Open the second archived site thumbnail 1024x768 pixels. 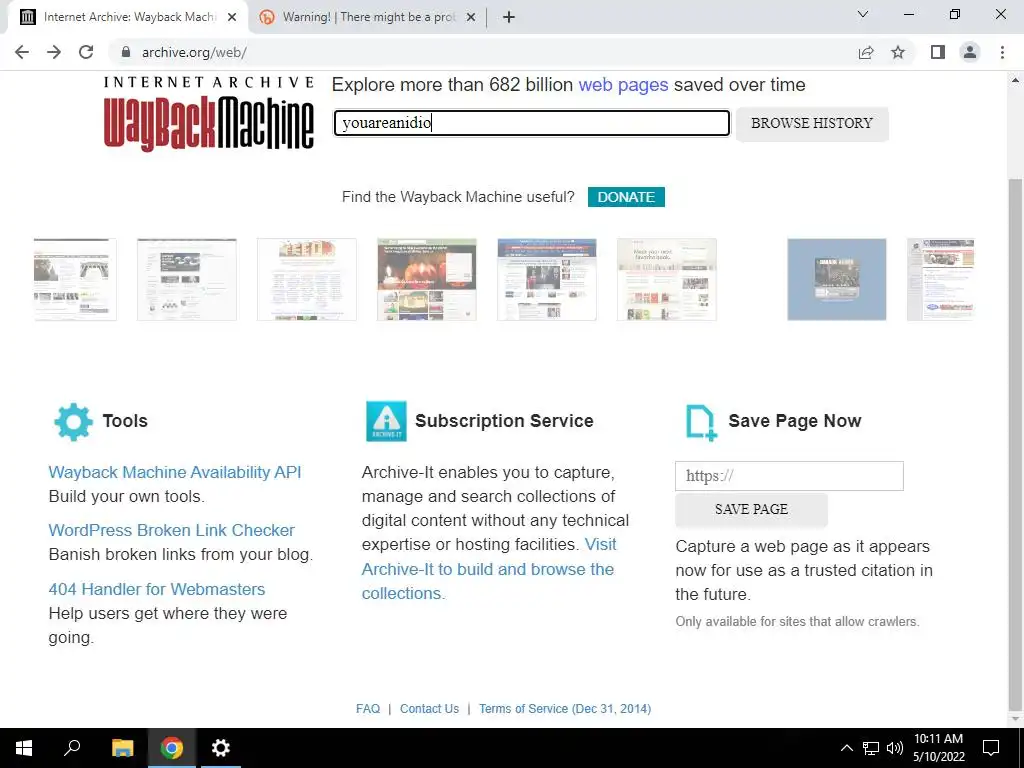[x=187, y=280]
